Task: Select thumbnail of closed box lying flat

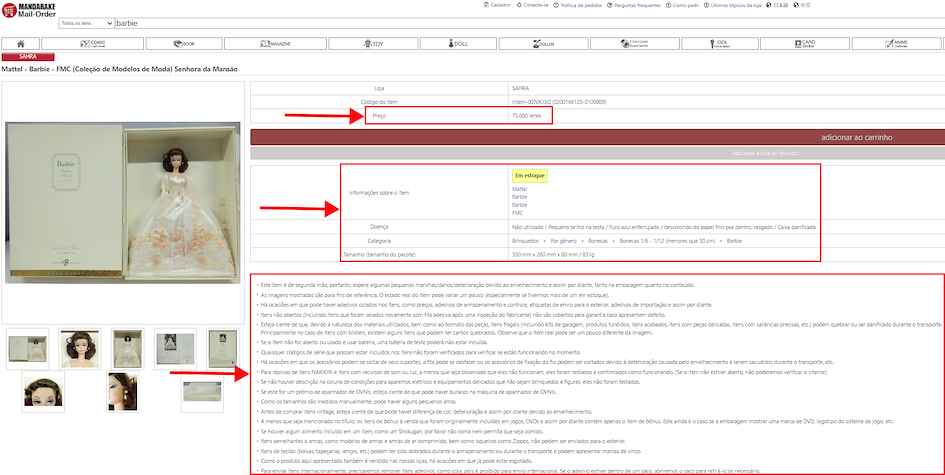Action: (201, 392)
